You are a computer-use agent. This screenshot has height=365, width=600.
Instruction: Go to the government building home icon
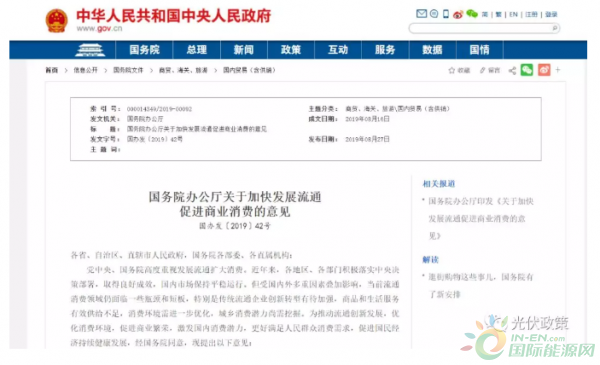90,50
